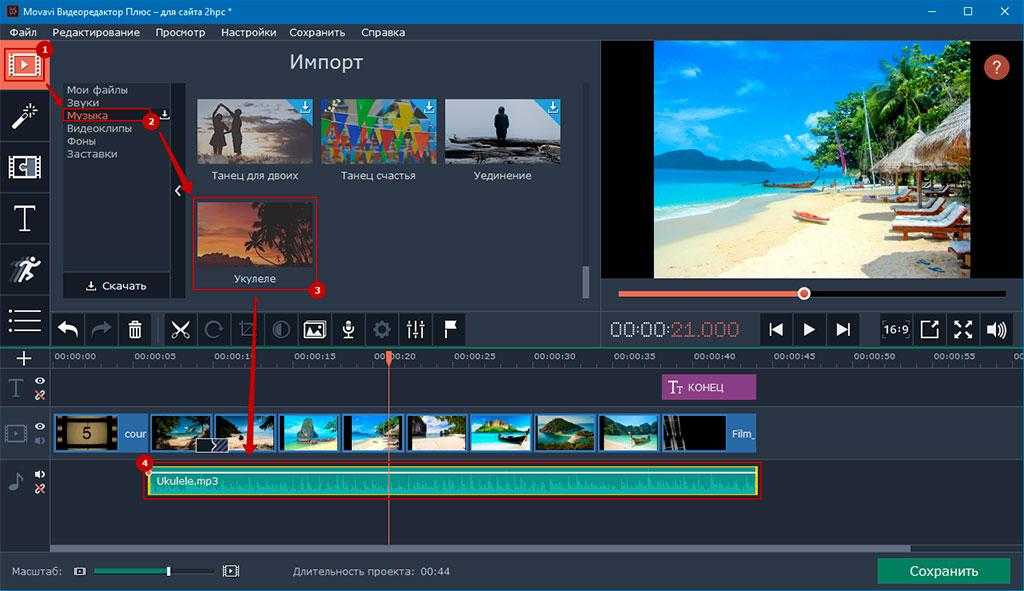Select Уединение music thumbnail
Screen dimensions: 1024x591
[502, 132]
